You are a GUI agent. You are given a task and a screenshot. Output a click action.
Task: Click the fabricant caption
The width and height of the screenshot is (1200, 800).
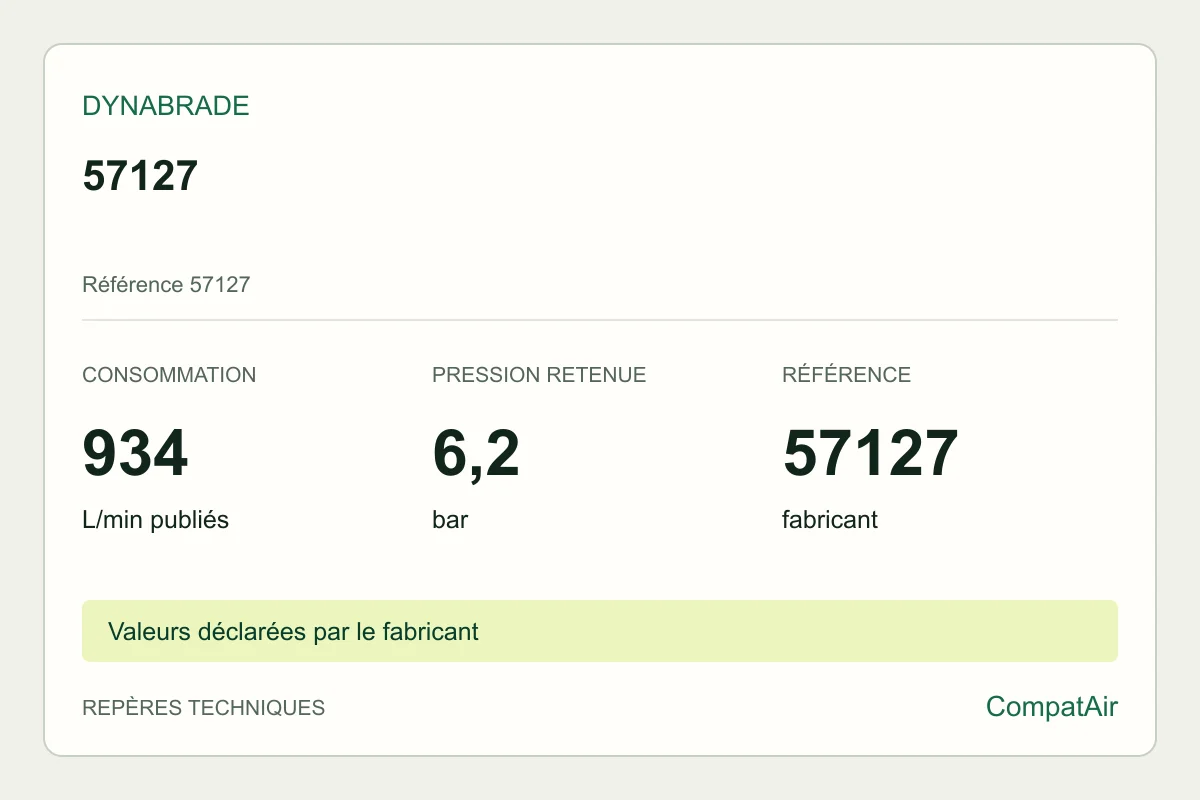[x=830, y=520]
